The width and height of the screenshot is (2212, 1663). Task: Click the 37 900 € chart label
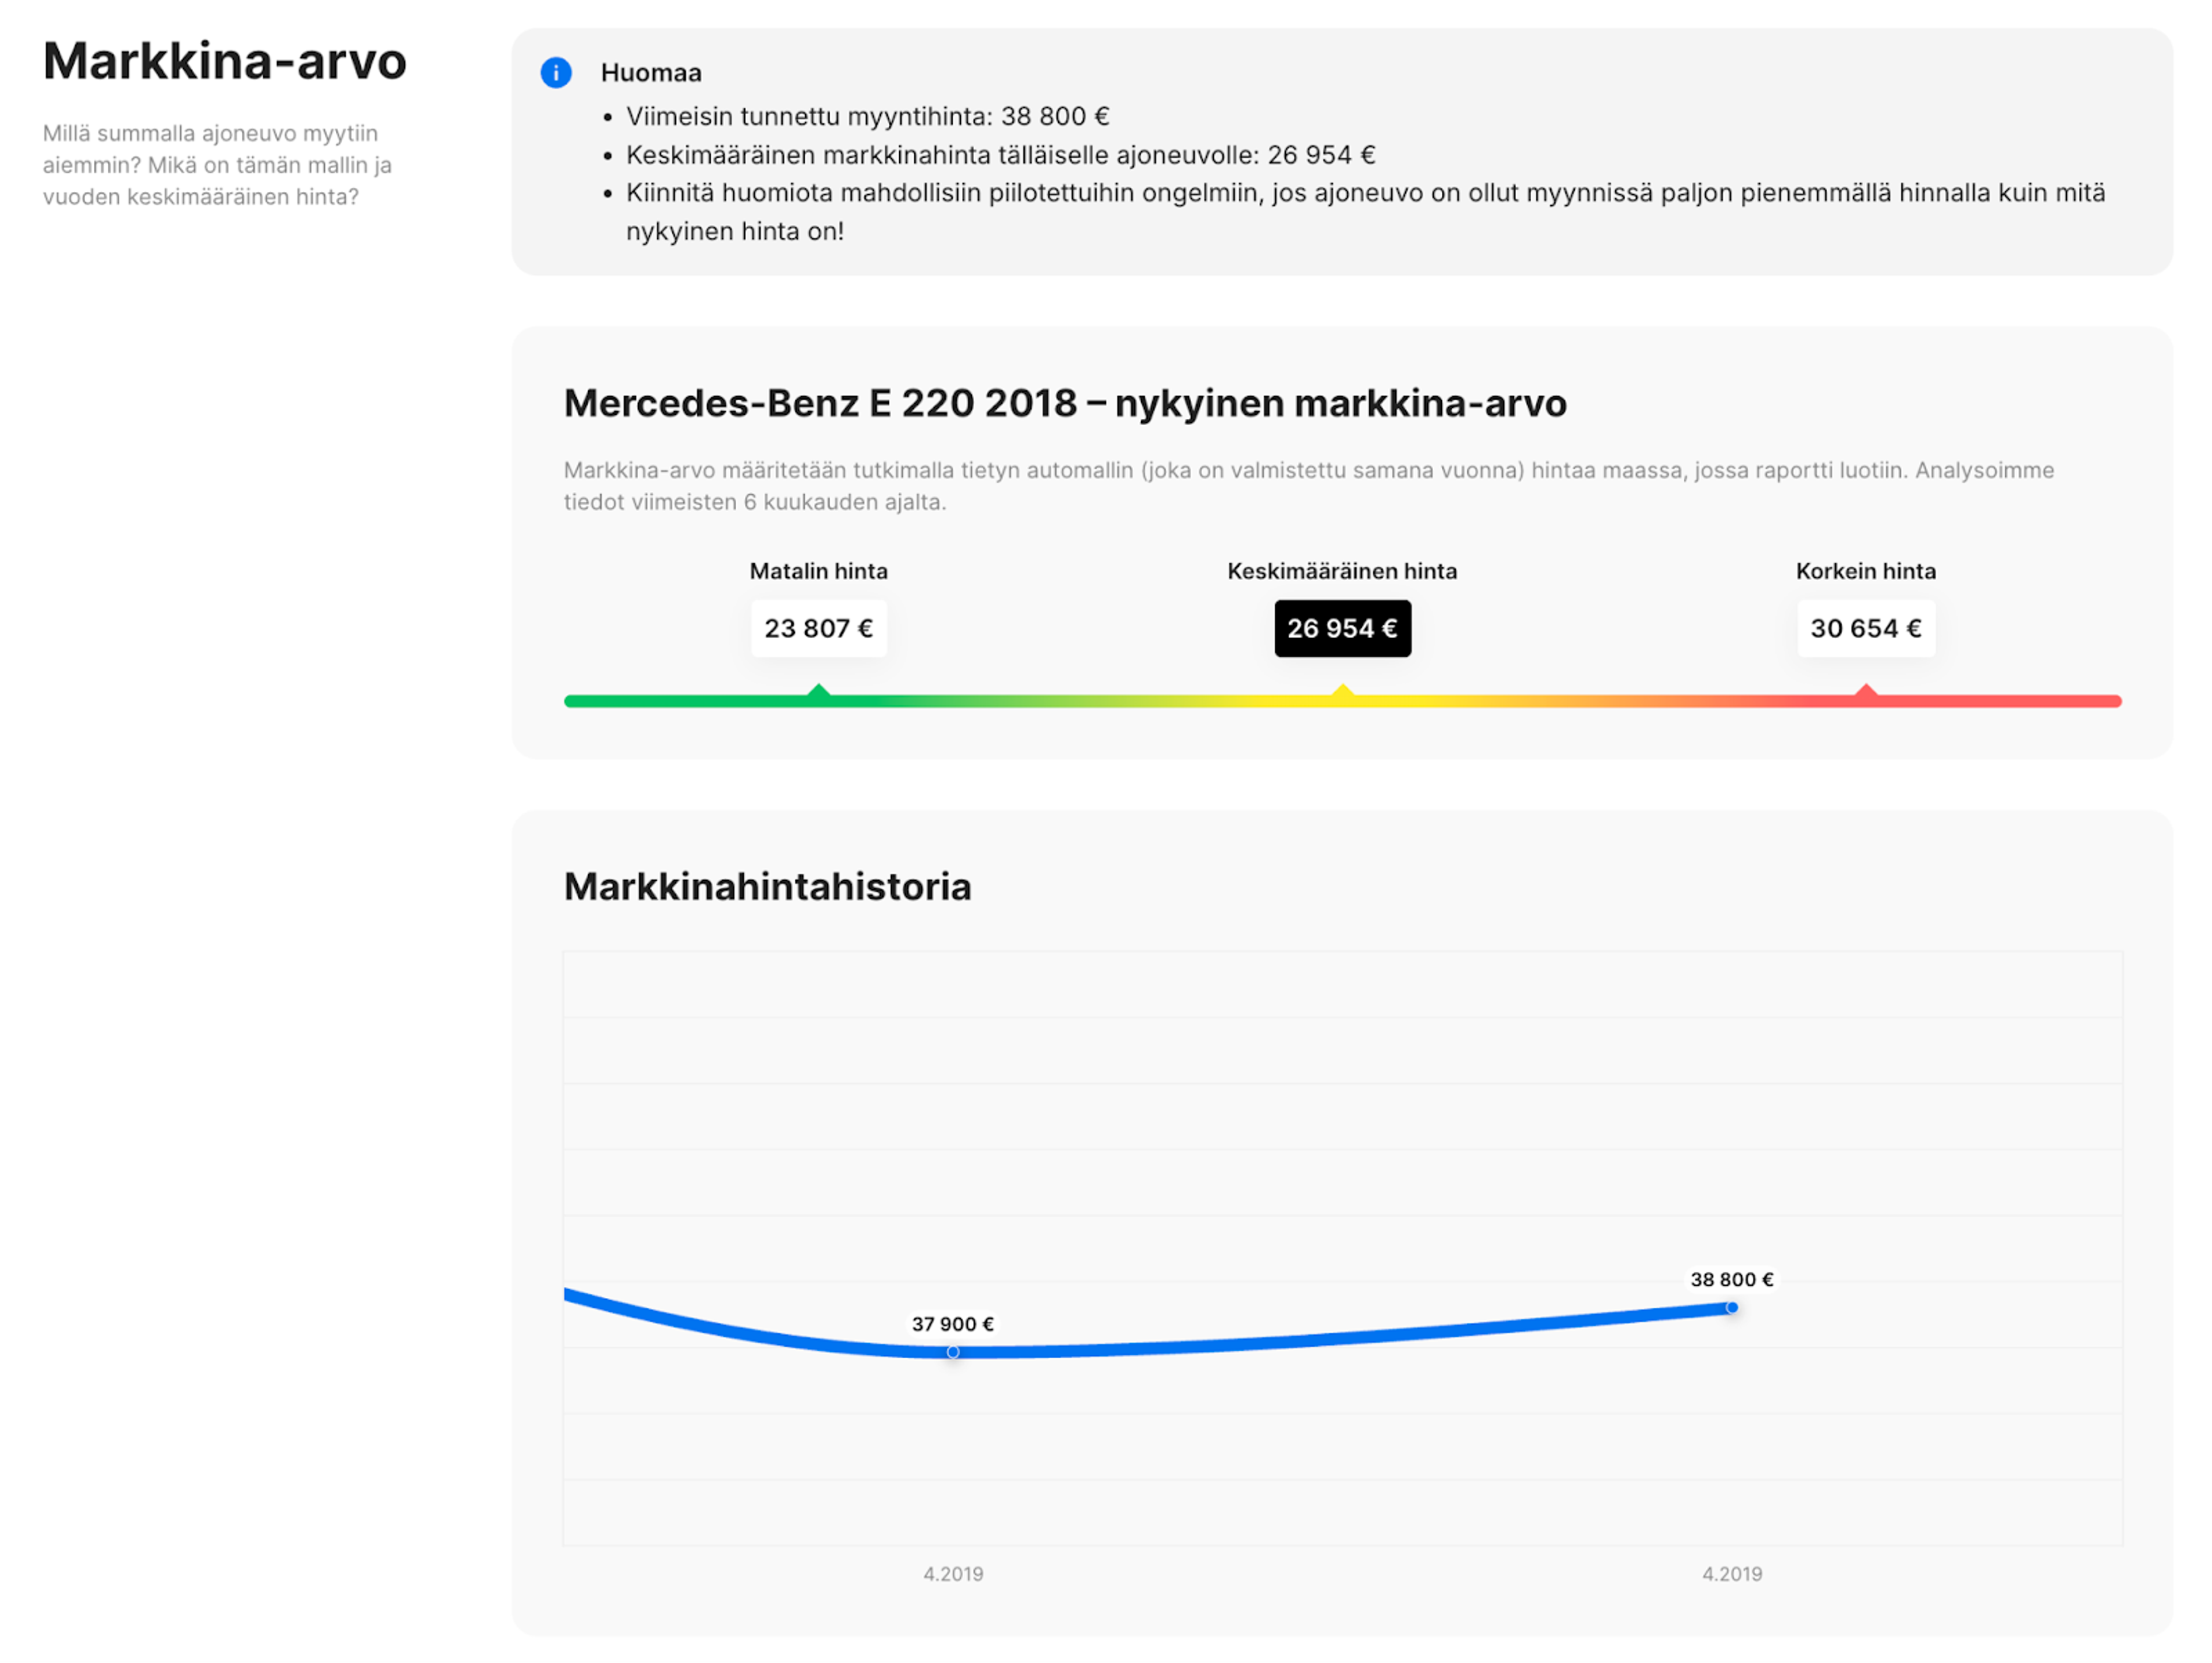[952, 1324]
